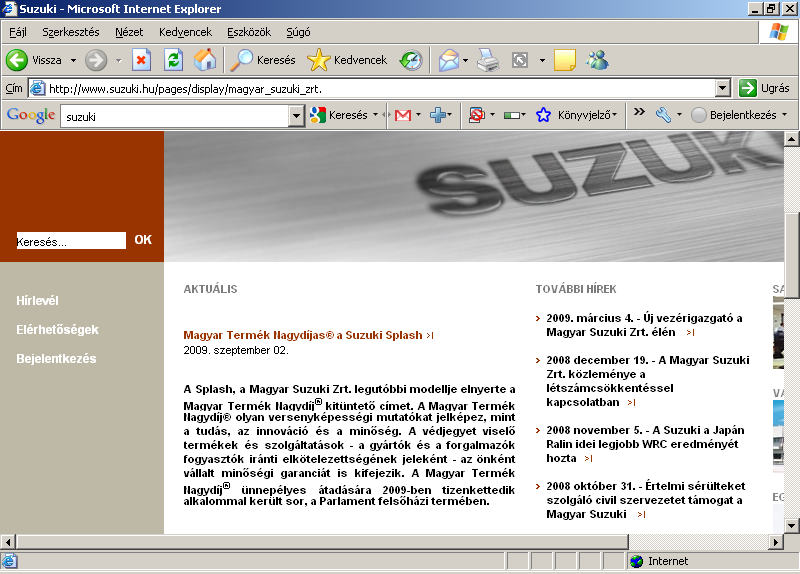Screen dimensions: 800x574
Task: Open the Fájl menu
Action: [18, 32]
